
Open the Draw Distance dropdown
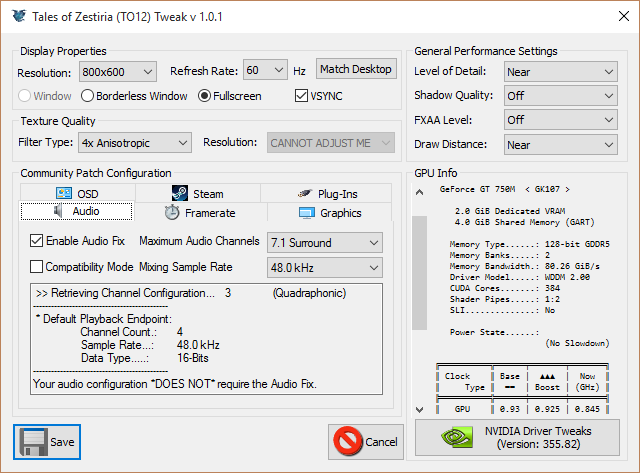(x=560, y=145)
